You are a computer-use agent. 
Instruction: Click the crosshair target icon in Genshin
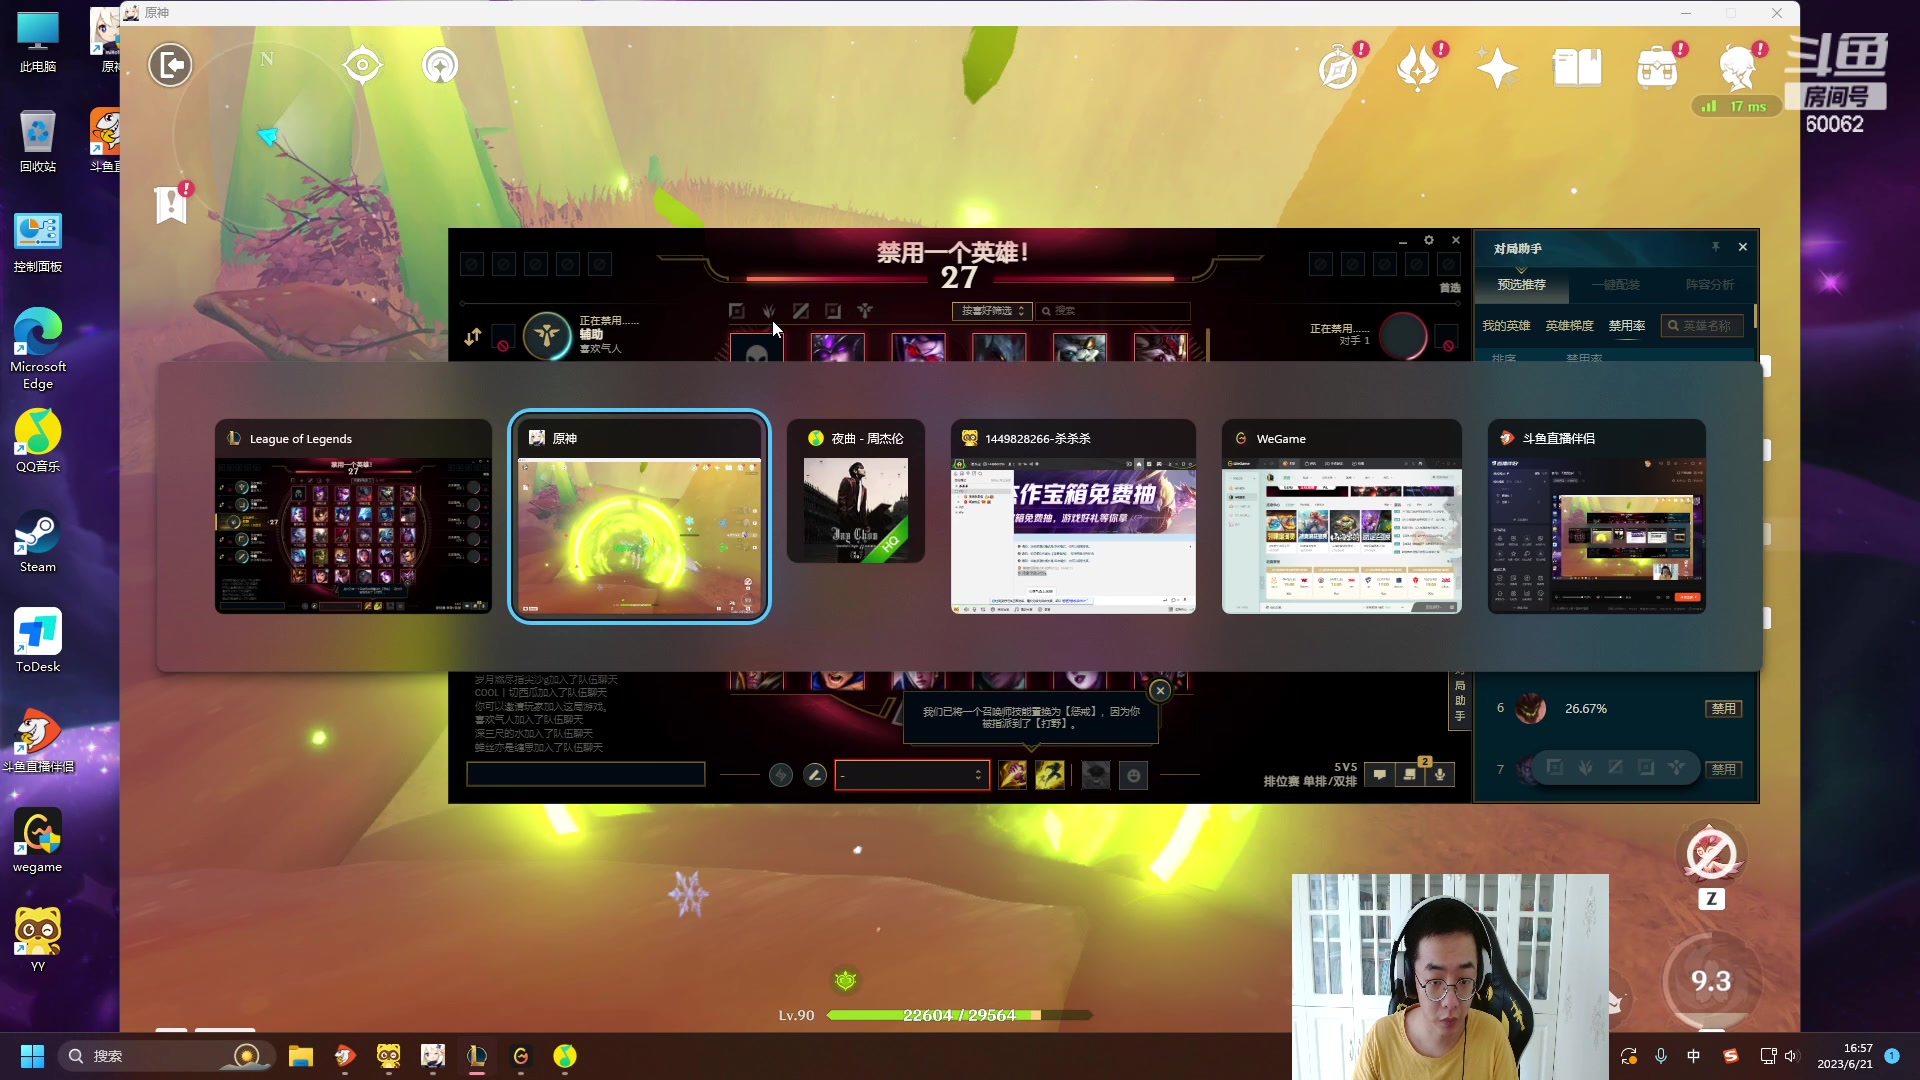tap(362, 66)
